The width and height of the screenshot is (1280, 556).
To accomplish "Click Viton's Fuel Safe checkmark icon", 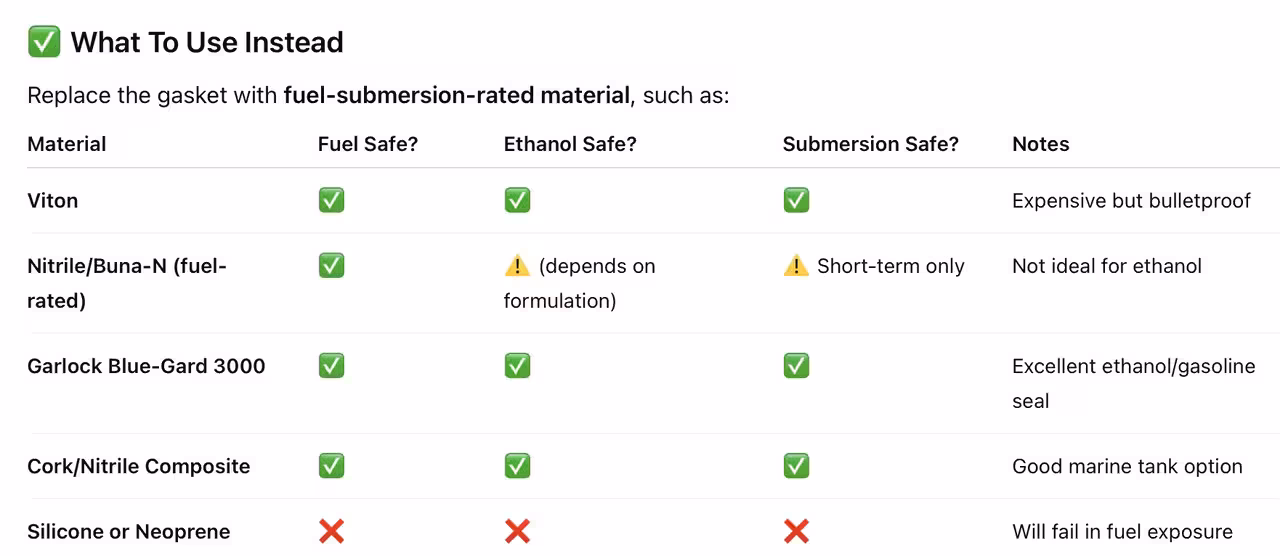I will (331, 200).
